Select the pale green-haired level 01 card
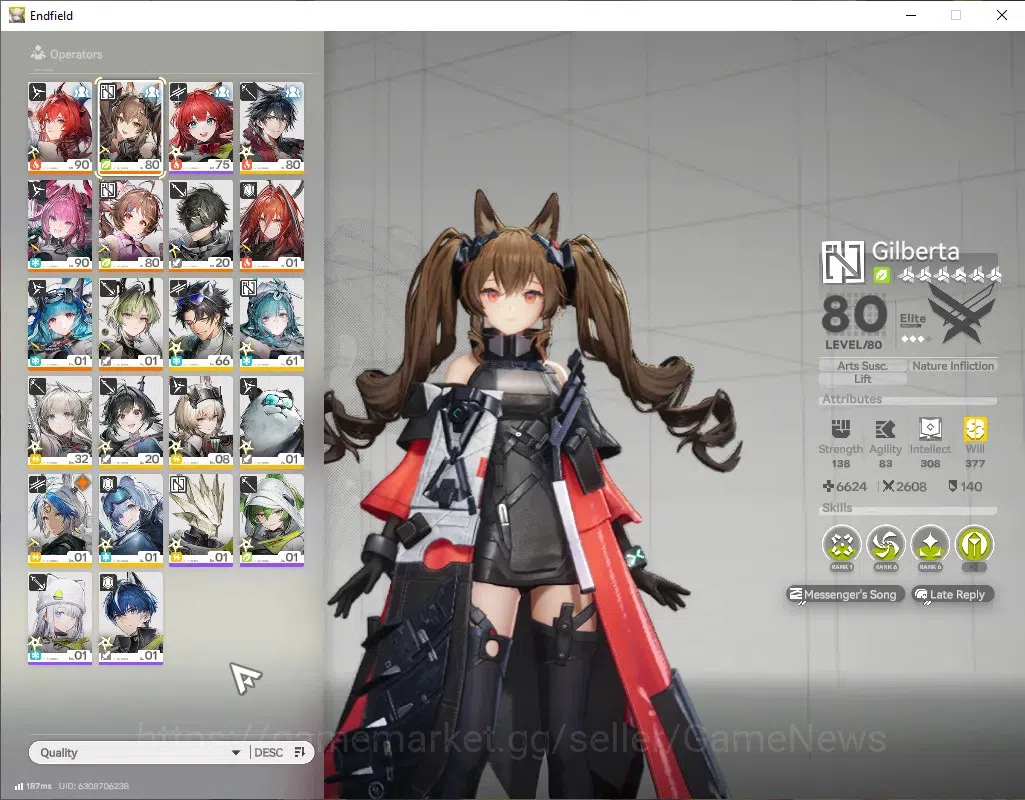This screenshot has height=800, width=1025. (x=131, y=324)
